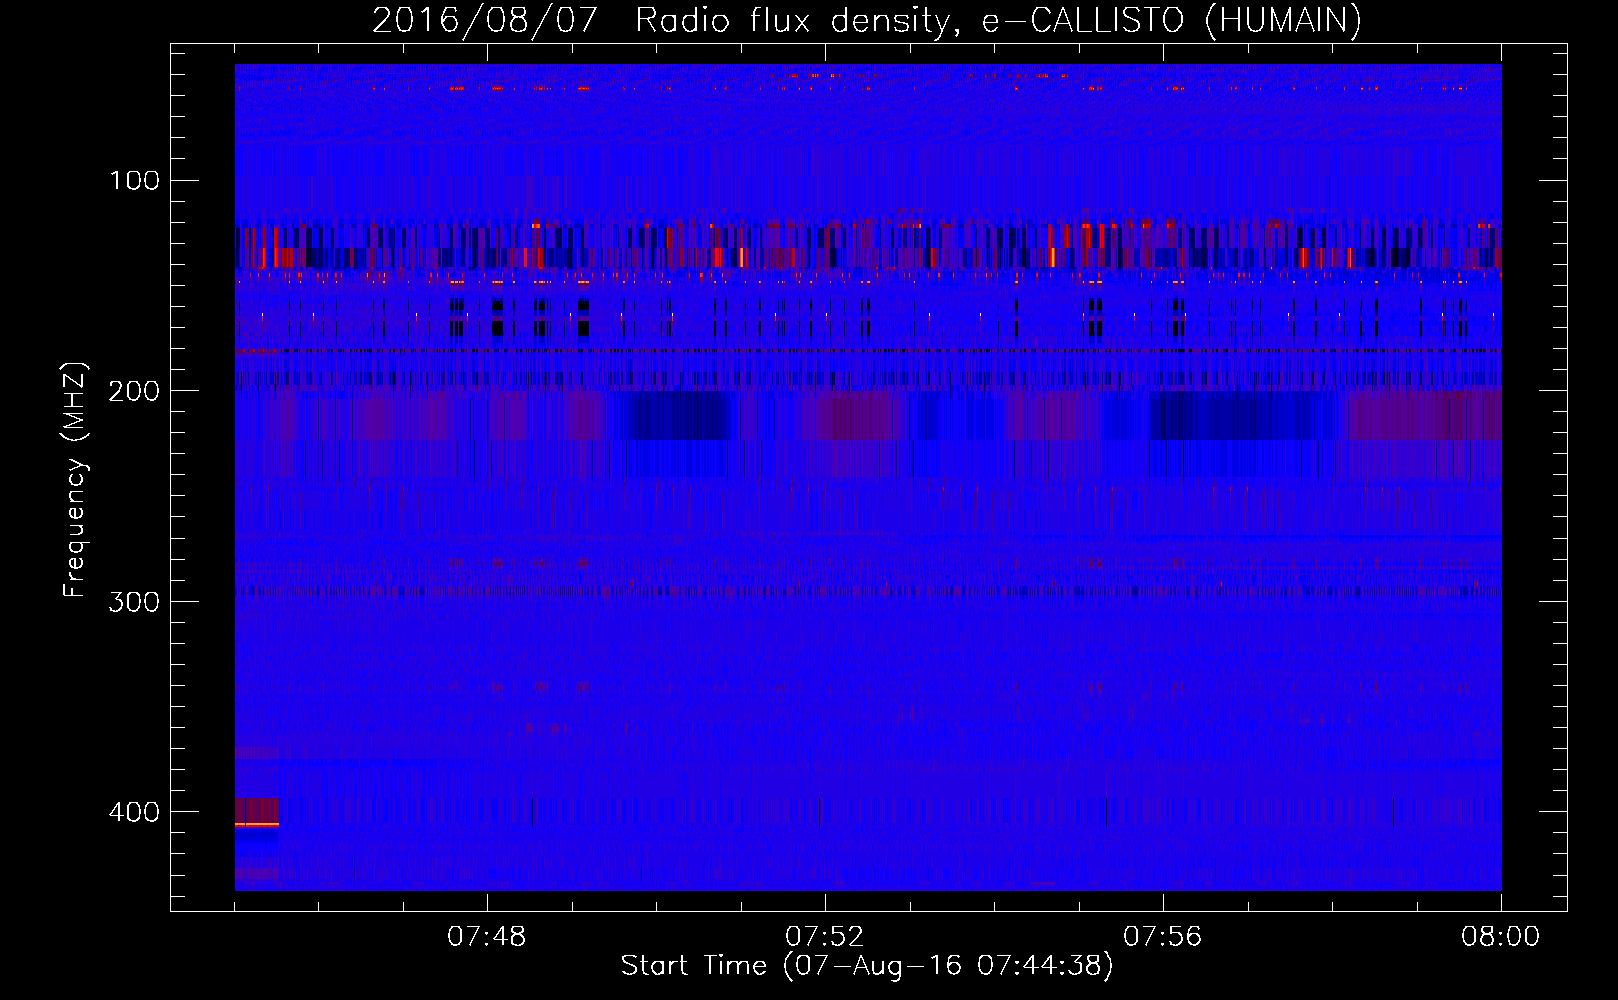The width and height of the screenshot is (1618, 1000).
Task: Click the 07:52 time axis label
Action: (x=825, y=937)
